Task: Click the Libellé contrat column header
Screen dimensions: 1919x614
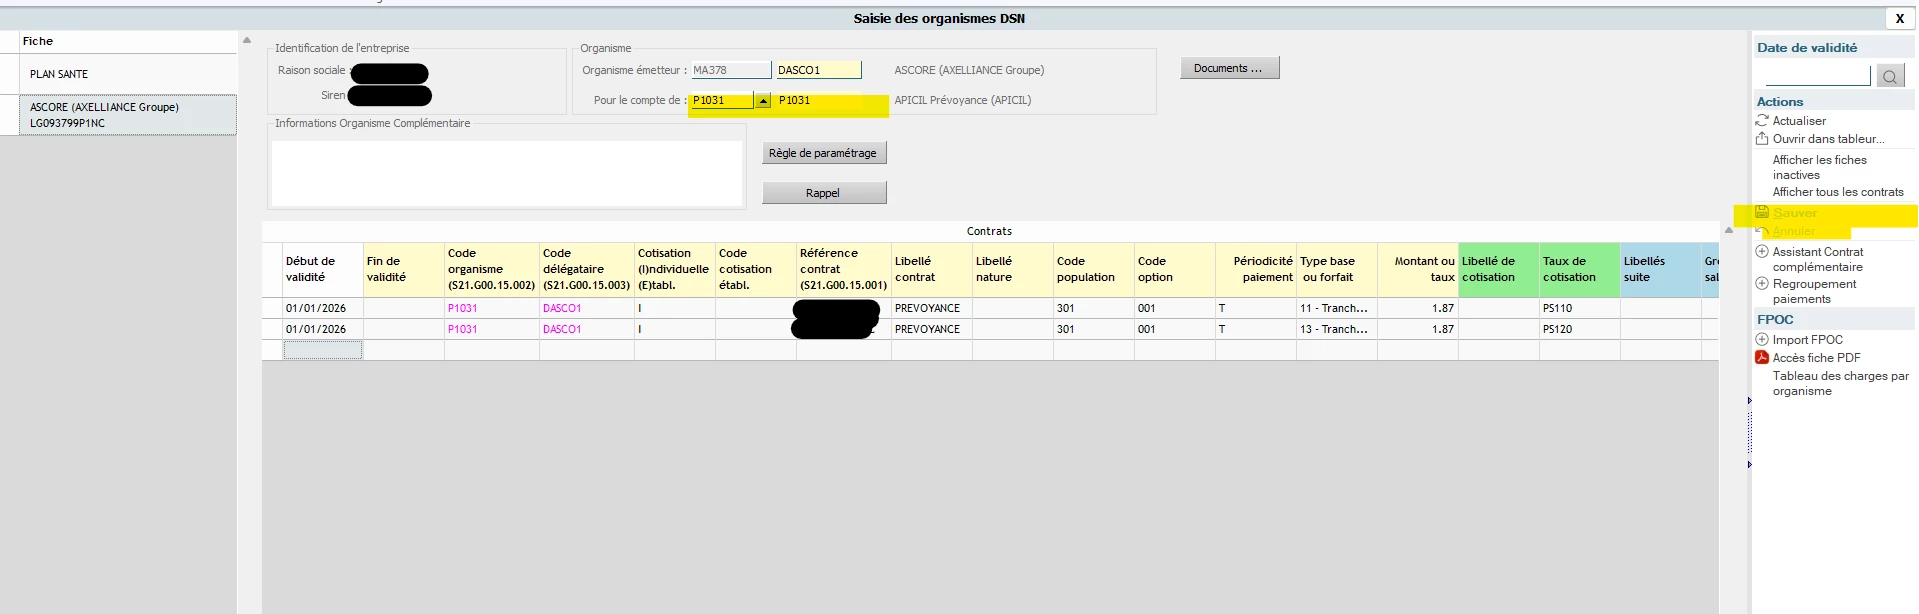Action: click(x=931, y=269)
